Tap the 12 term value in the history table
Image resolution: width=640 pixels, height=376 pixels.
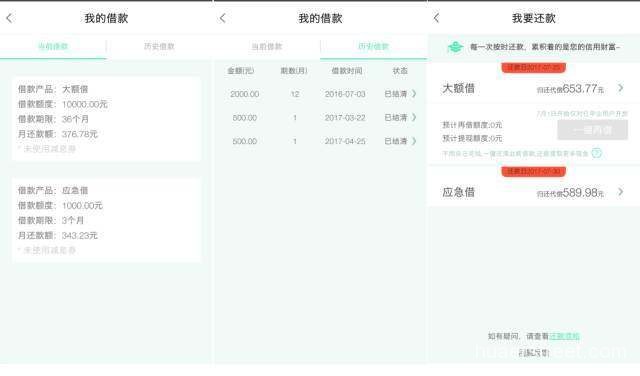pyautogui.click(x=295, y=94)
